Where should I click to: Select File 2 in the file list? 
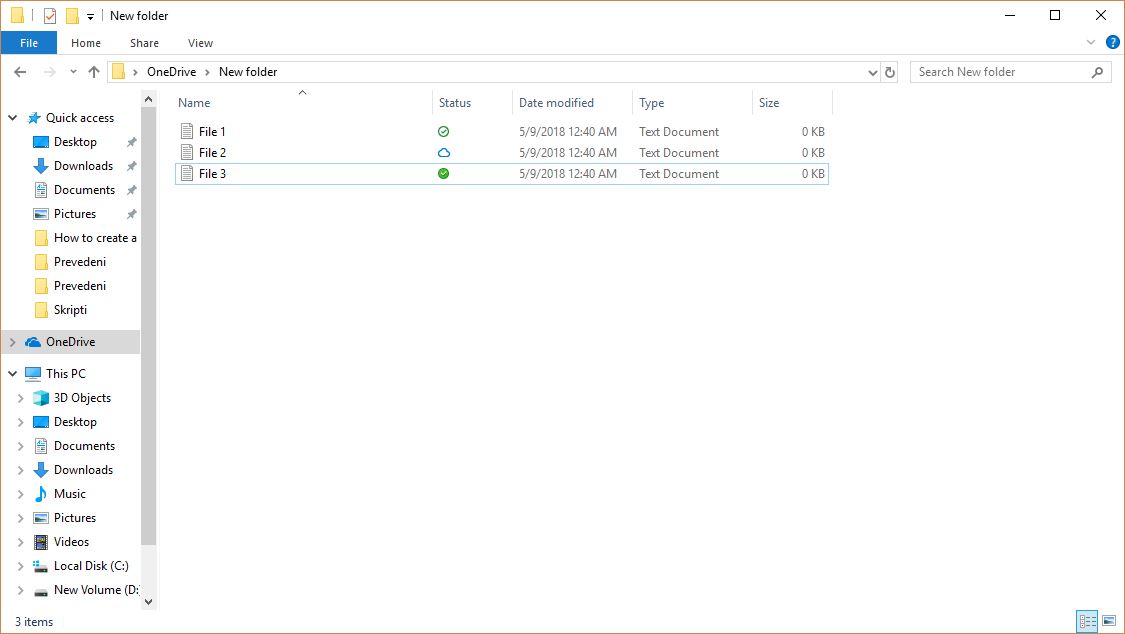[x=210, y=152]
